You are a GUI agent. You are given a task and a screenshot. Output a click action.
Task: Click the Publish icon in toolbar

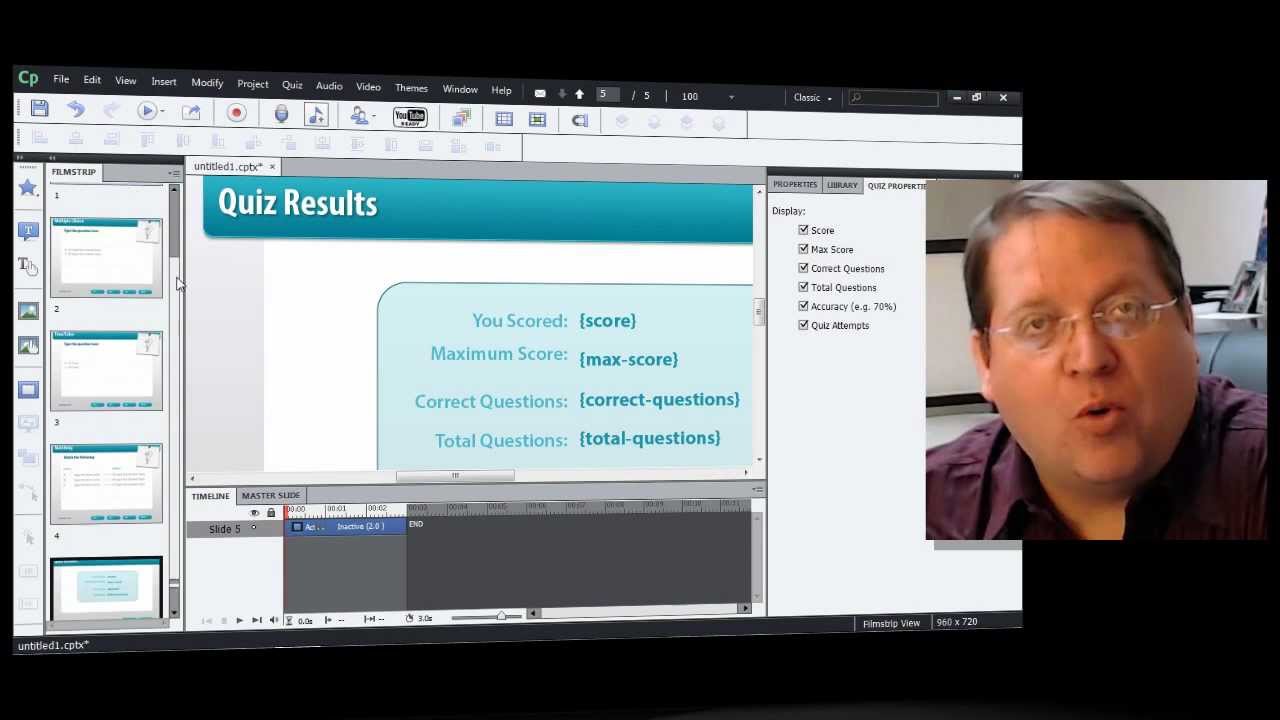click(191, 112)
